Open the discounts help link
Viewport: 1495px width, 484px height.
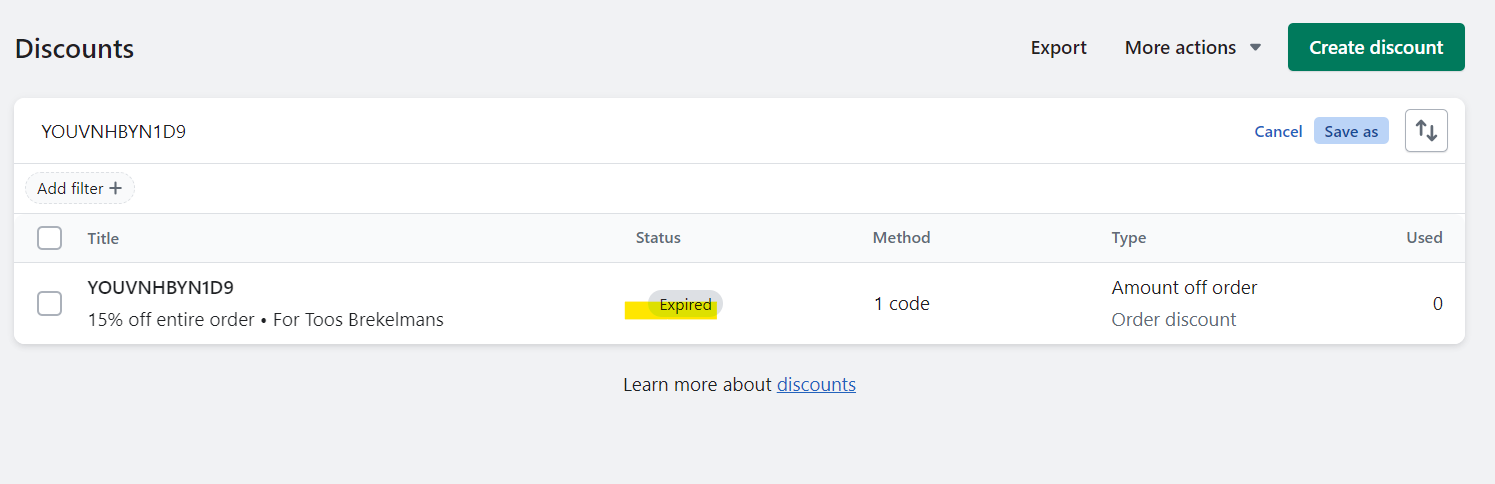(x=816, y=384)
